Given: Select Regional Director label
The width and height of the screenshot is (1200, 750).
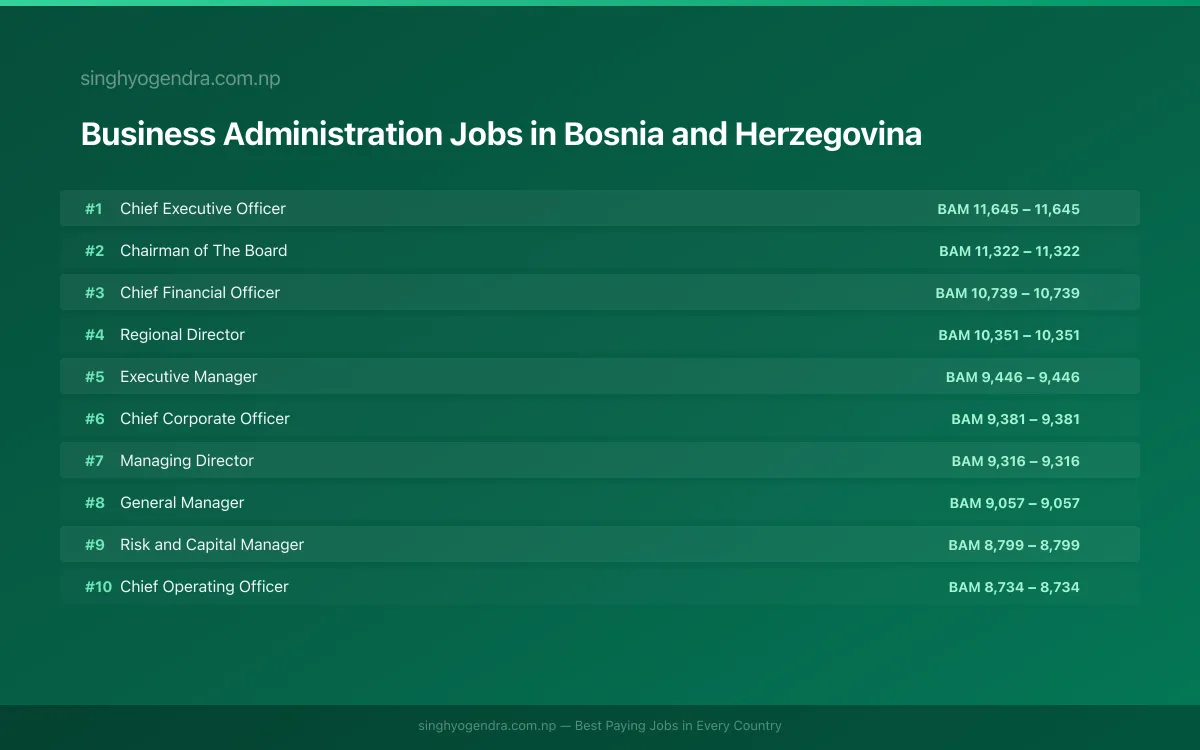Looking at the screenshot, I should pos(182,335).
